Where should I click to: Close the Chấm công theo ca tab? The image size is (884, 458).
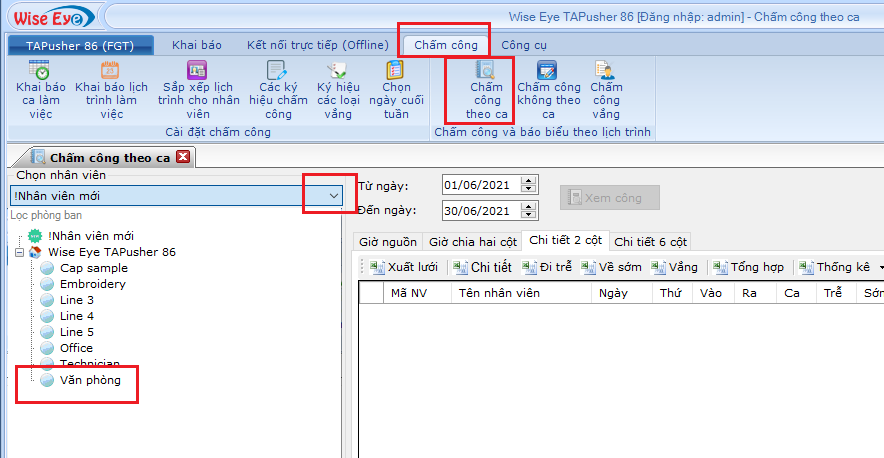pyautogui.click(x=182, y=157)
